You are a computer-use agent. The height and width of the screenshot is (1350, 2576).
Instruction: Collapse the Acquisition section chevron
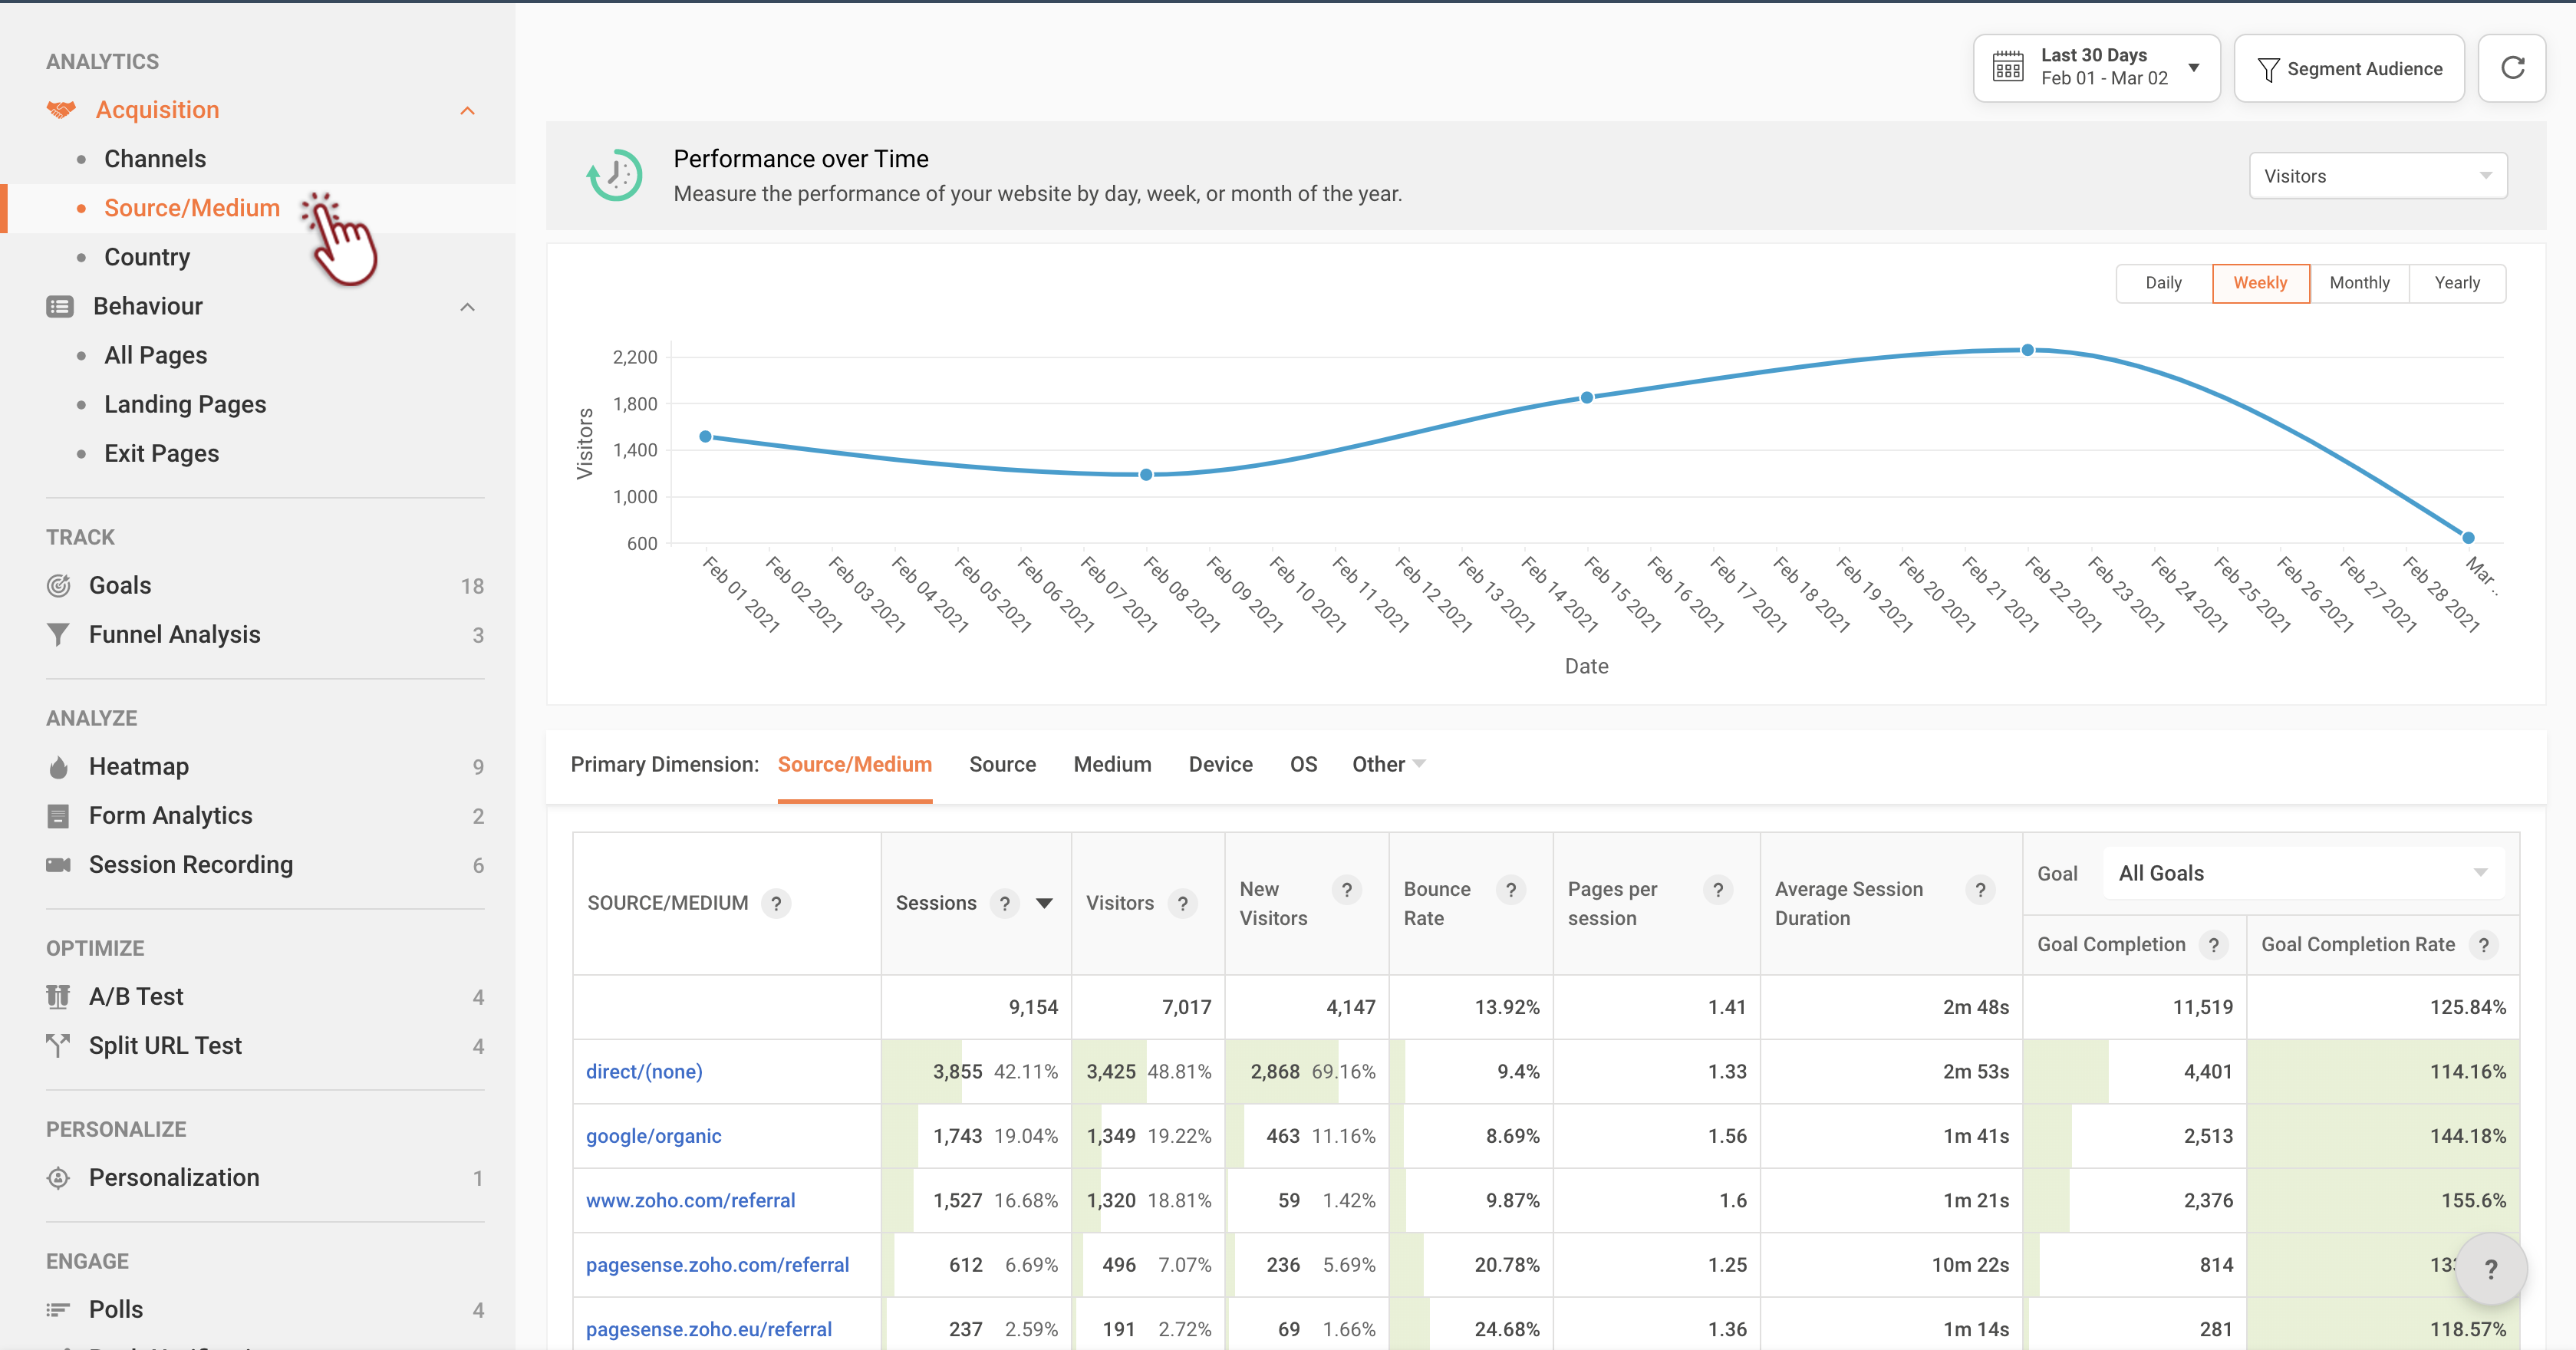pos(467,110)
